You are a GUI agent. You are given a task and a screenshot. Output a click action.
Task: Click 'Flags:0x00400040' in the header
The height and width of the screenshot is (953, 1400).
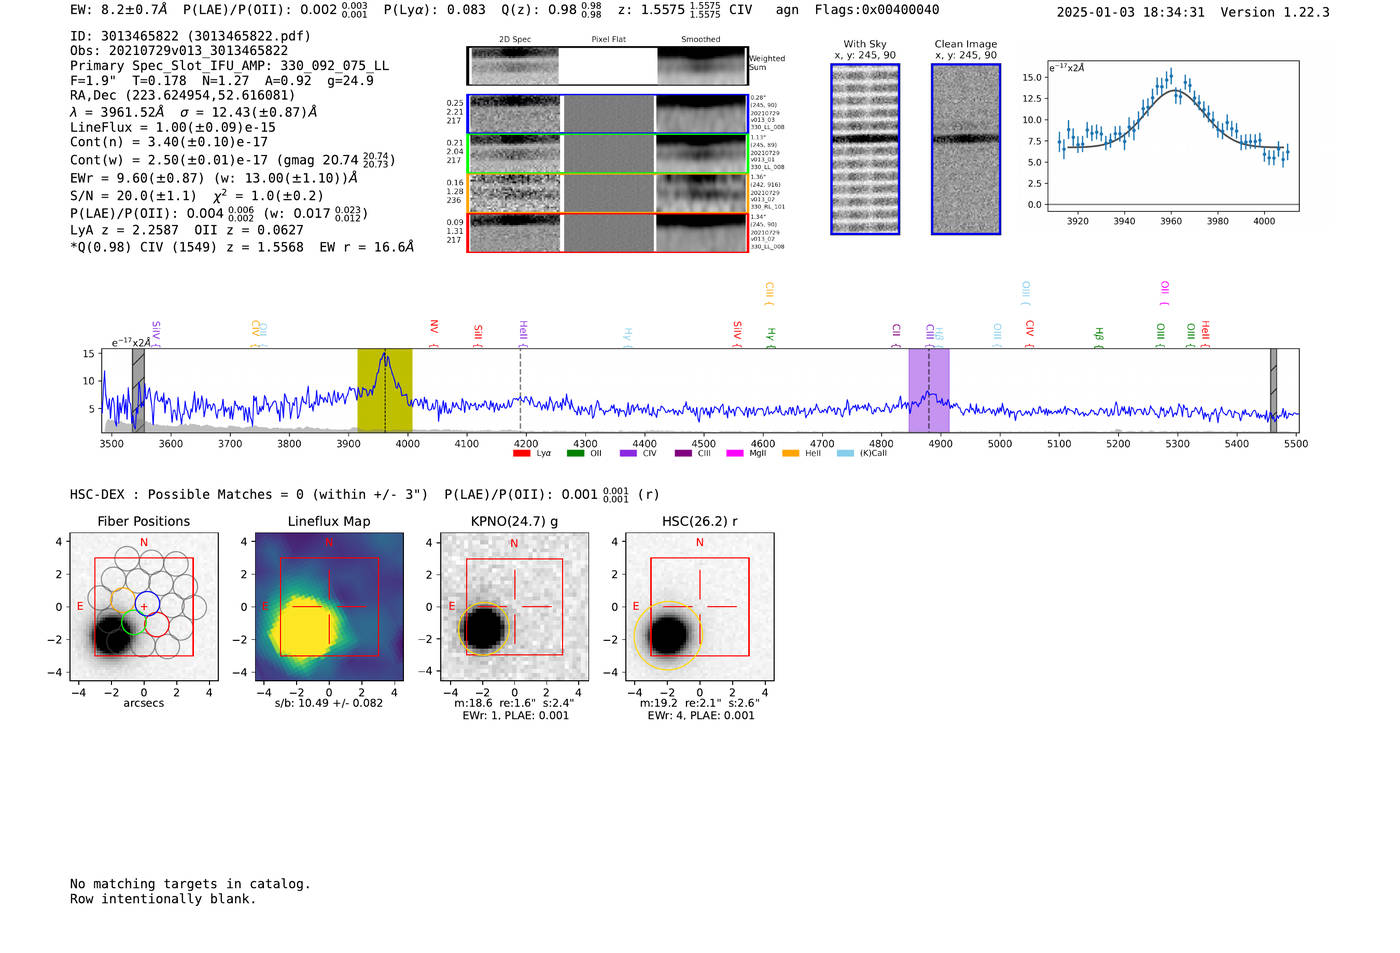[x=877, y=10]
